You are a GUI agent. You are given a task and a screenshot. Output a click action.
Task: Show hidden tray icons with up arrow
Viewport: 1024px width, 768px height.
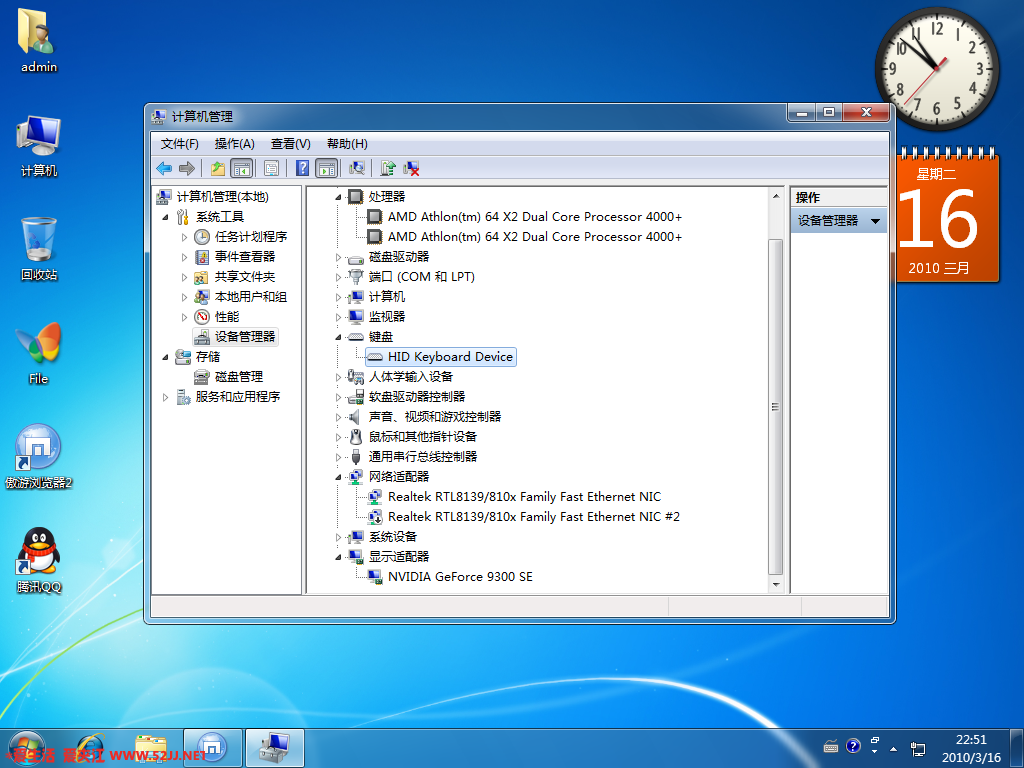click(x=893, y=748)
